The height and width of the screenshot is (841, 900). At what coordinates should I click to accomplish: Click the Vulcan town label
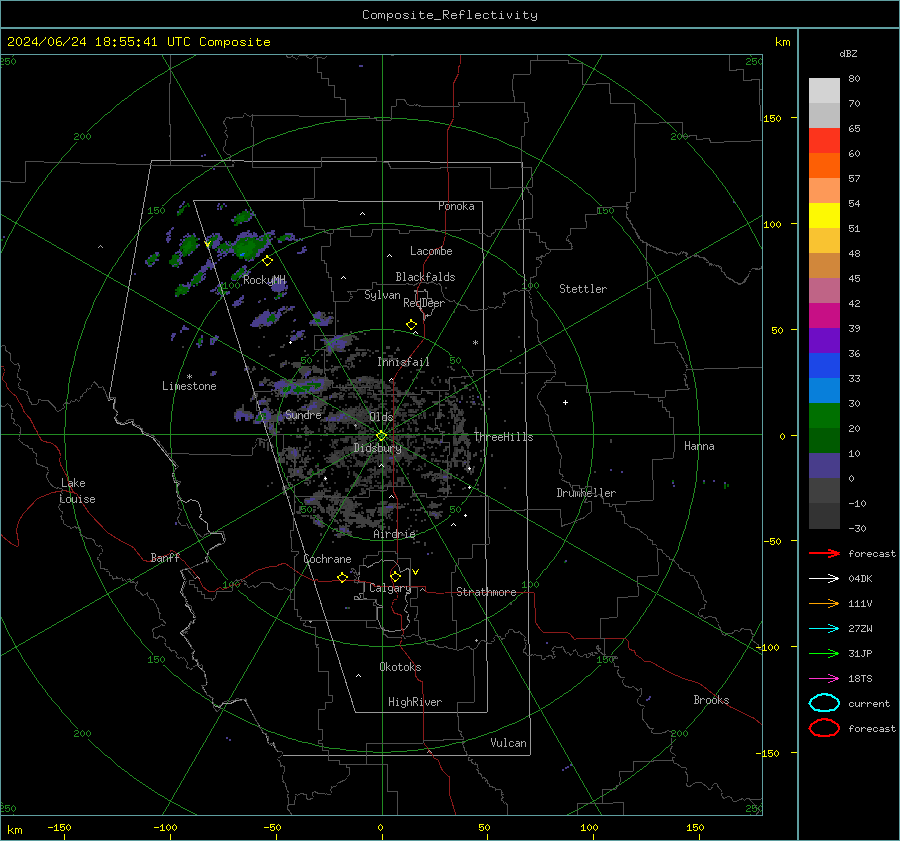pos(508,743)
